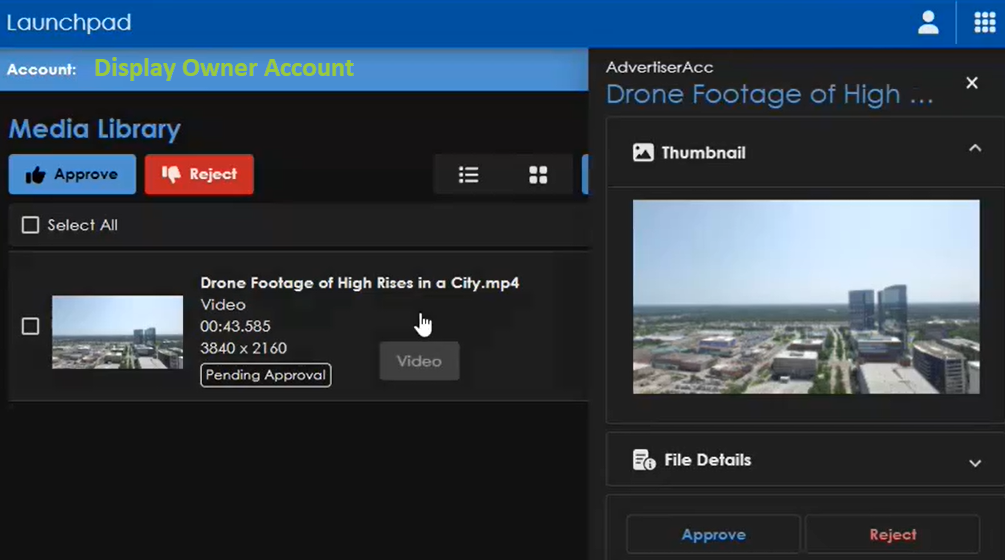Switch Media Library to grid view
This screenshot has width=1005, height=560.
pyautogui.click(x=538, y=175)
